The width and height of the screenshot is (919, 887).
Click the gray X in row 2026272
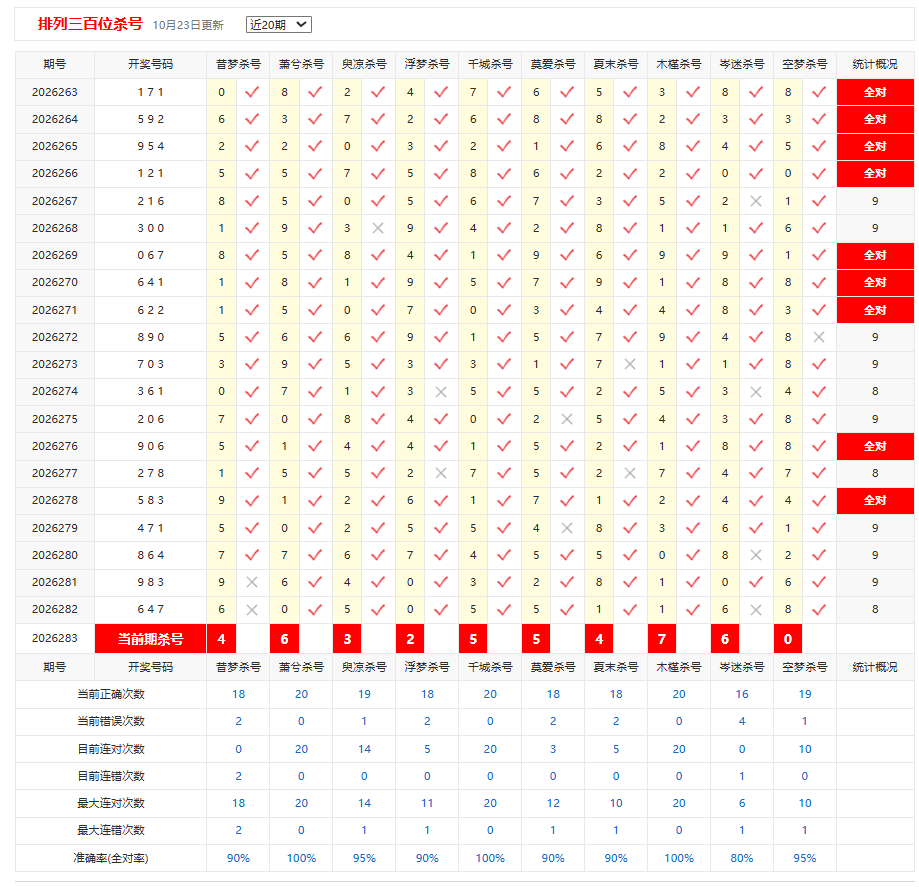tap(819, 337)
